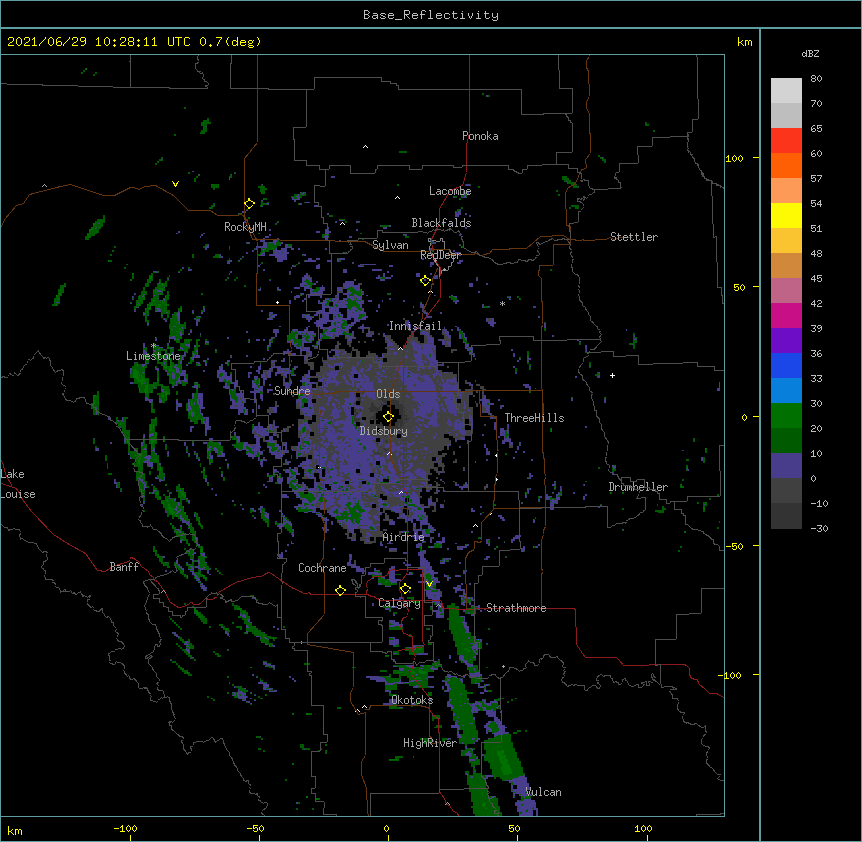The width and height of the screenshot is (862, 842).
Task: Click the white plus marker north of Drumheller
Action: point(612,375)
